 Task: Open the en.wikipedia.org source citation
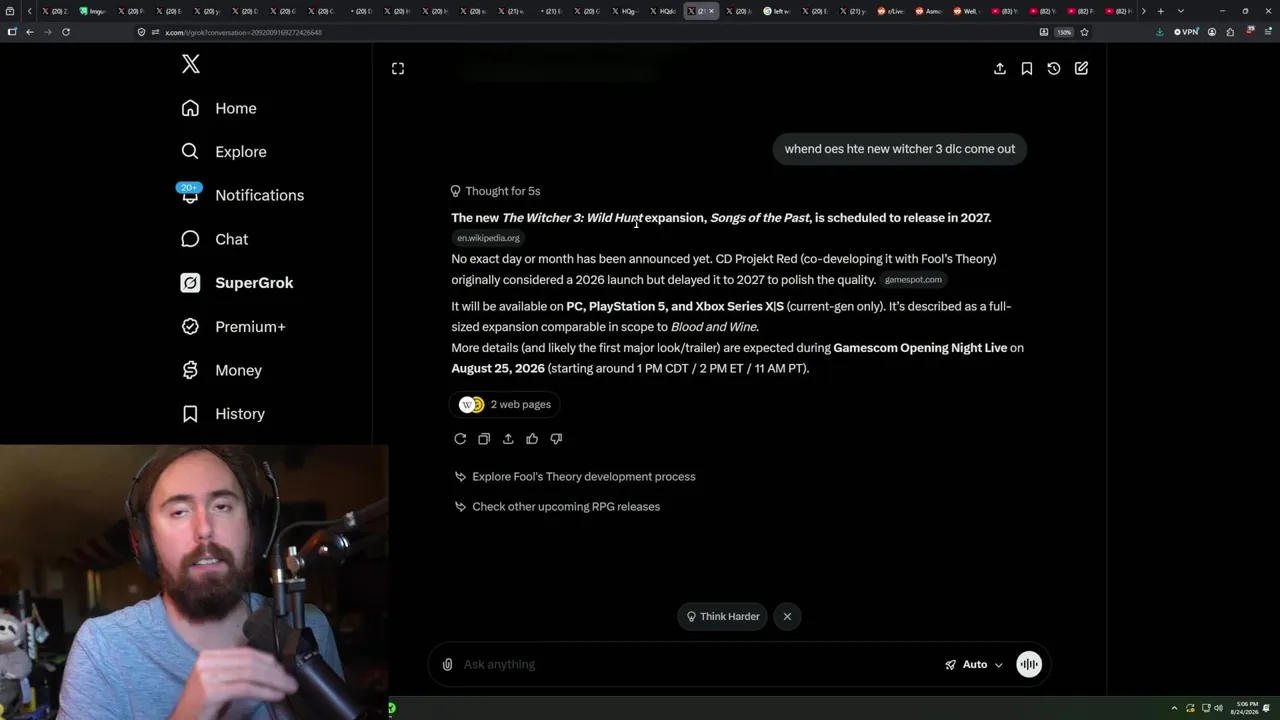(488, 238)
